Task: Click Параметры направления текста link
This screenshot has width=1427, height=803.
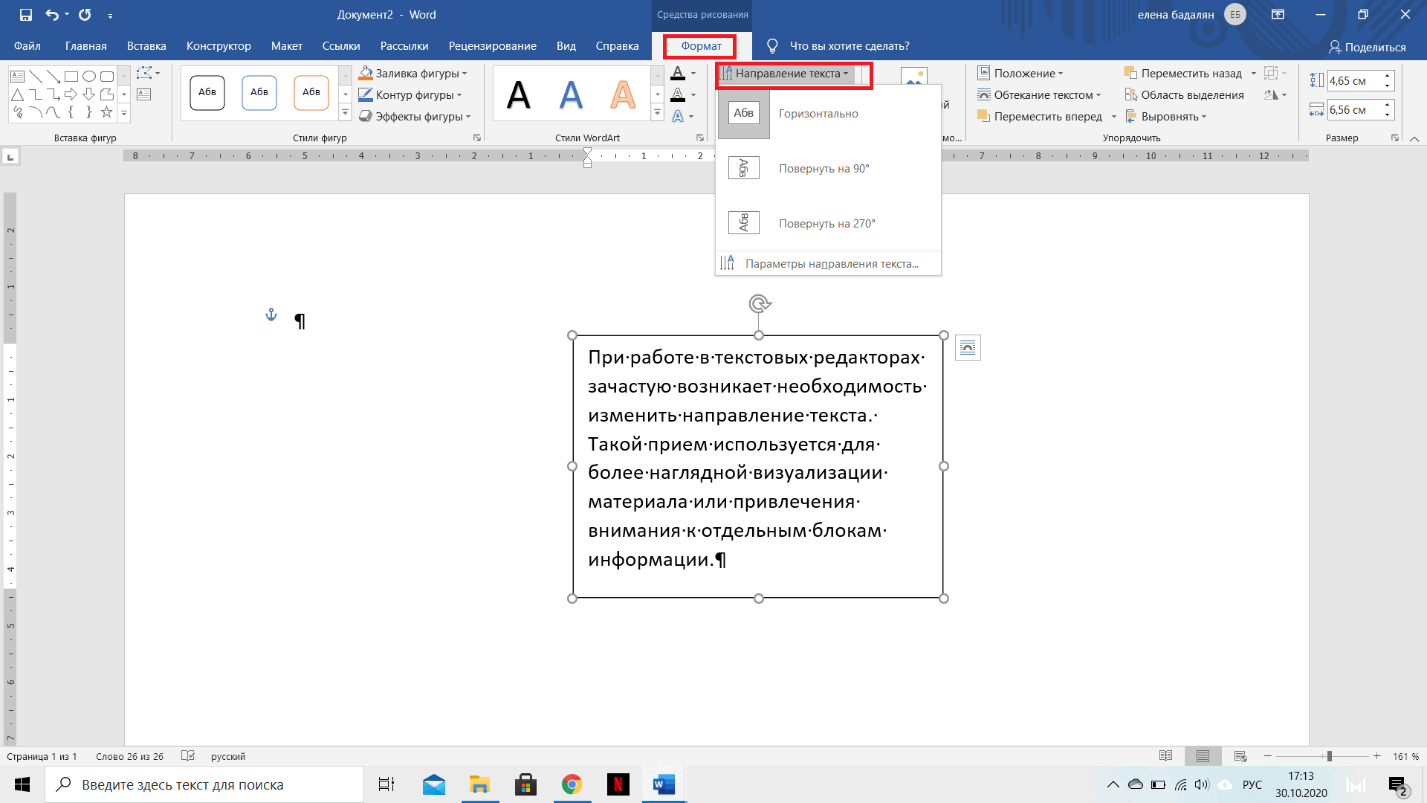Action: point(830,264)
